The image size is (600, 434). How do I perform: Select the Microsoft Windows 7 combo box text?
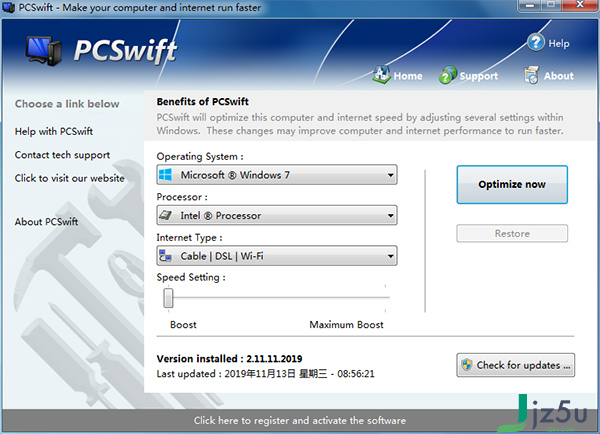pos(235,175)
